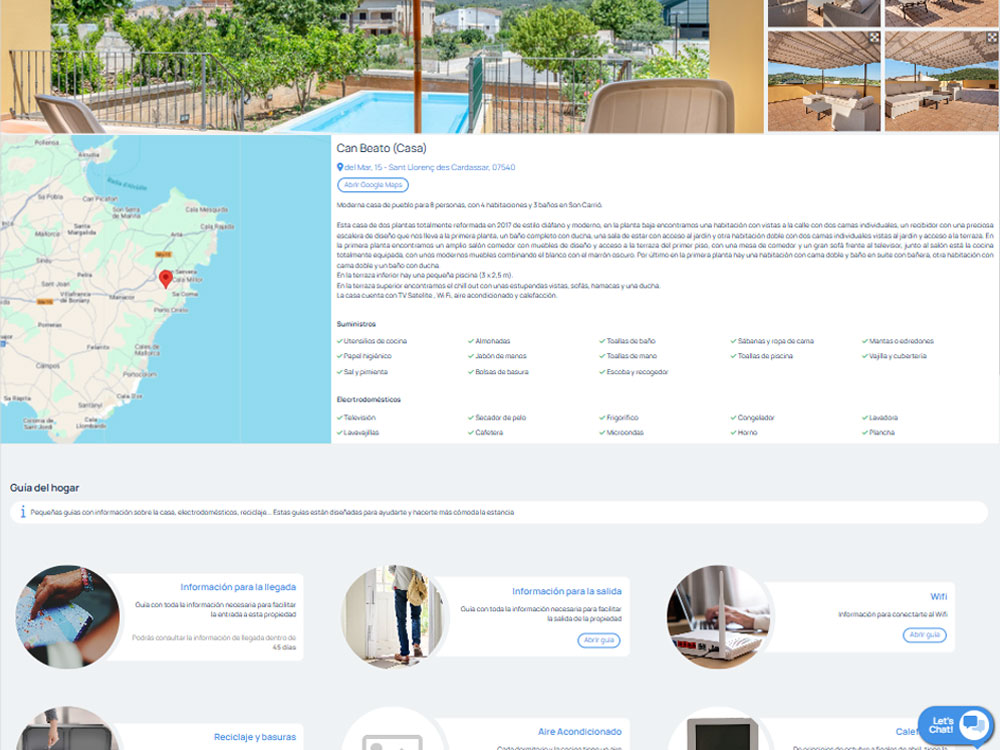Select the Plancha item
1000x750 pixels.
(x=879, y=433)
